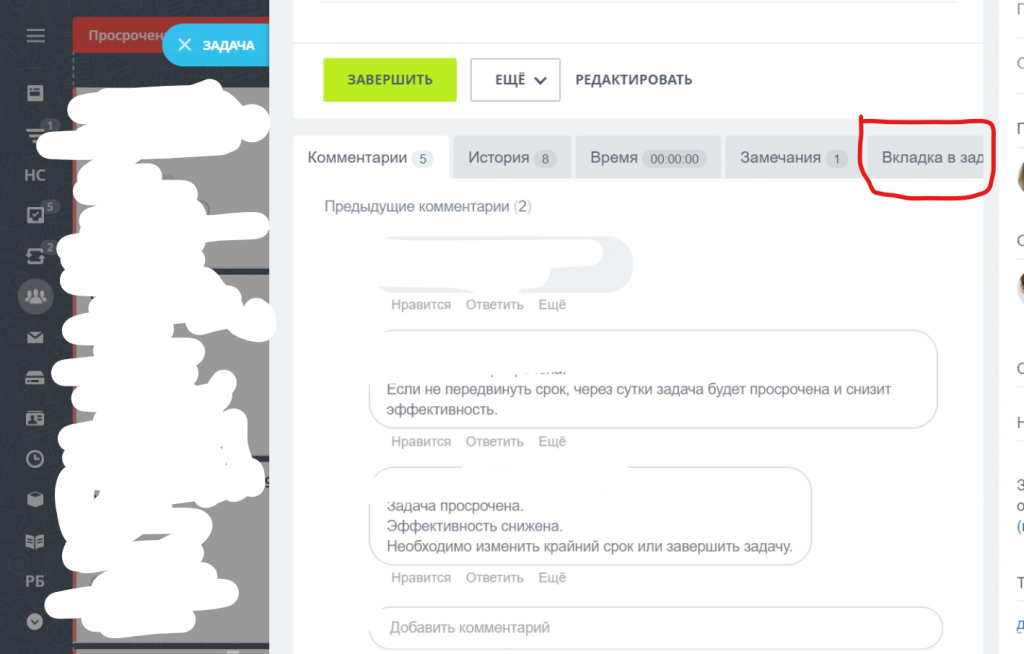Click the drive tray icon in sidebar

35,378
